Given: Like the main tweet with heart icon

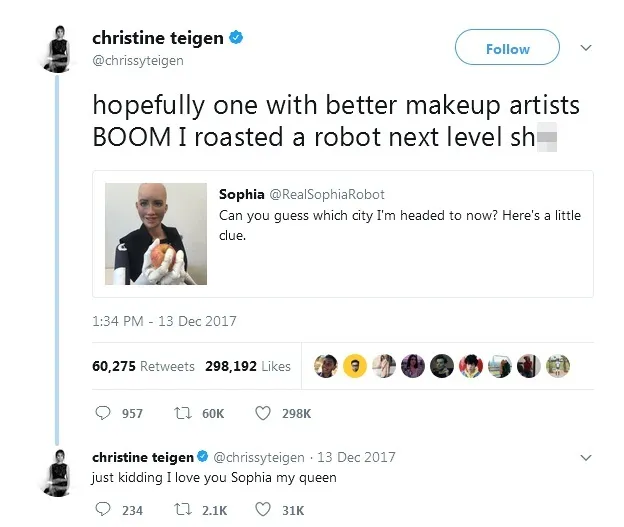Looking at the screenshot, I should pyautogui.click(x=265, y=412).
